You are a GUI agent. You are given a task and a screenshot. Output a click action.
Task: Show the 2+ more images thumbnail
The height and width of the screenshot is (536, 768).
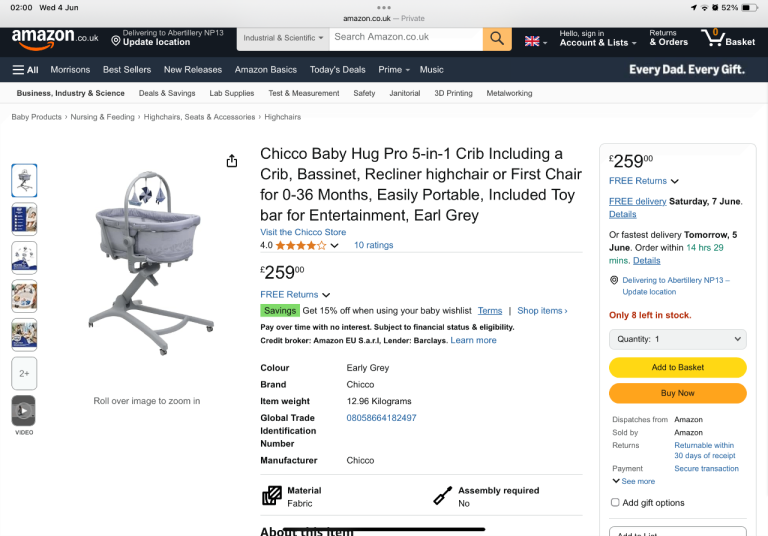point(24,373)
